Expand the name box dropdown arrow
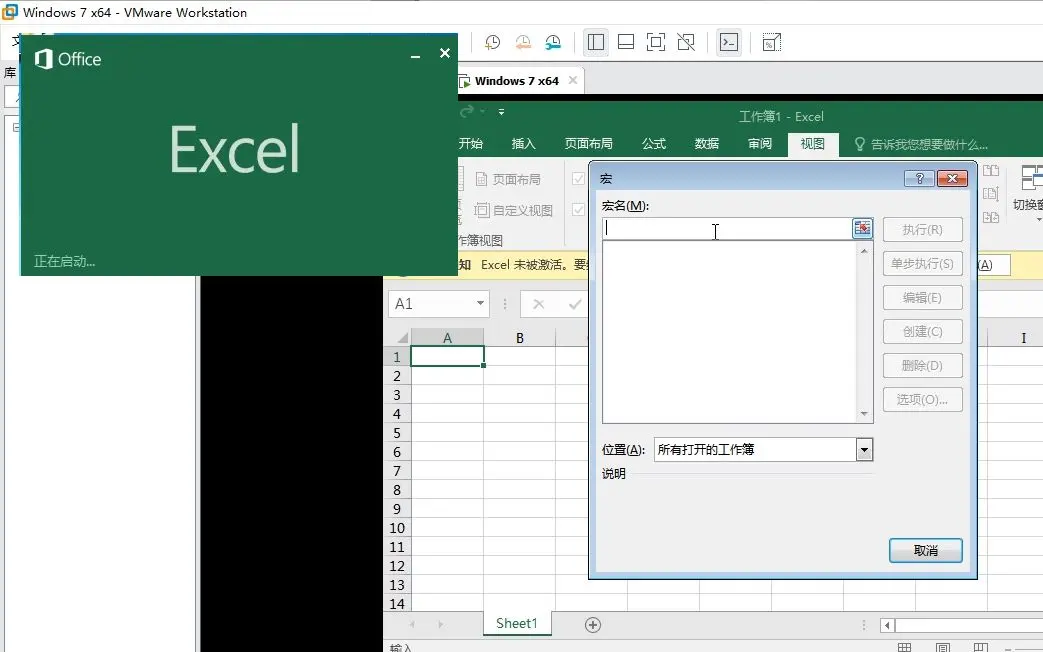The width and height of the screenshot is (1043, 652). [x=480, y=304]
